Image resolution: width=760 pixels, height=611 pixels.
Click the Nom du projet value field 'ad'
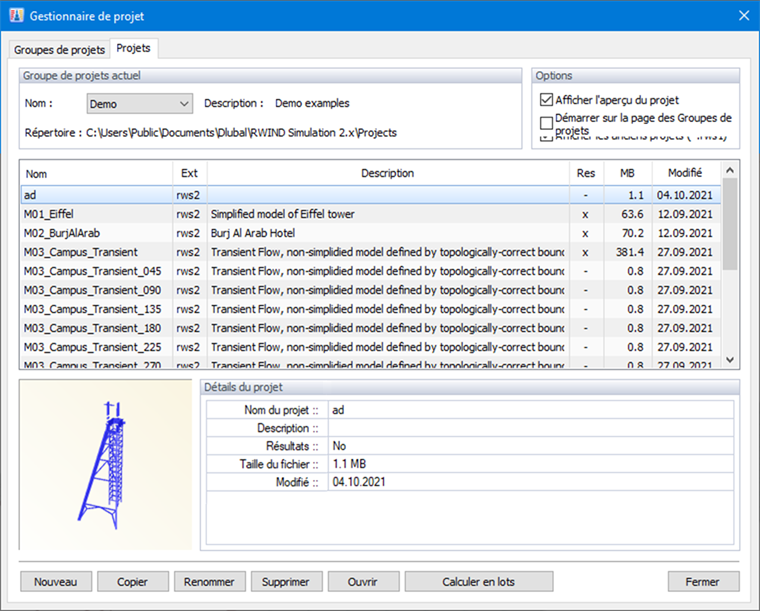tap(531, 410)
